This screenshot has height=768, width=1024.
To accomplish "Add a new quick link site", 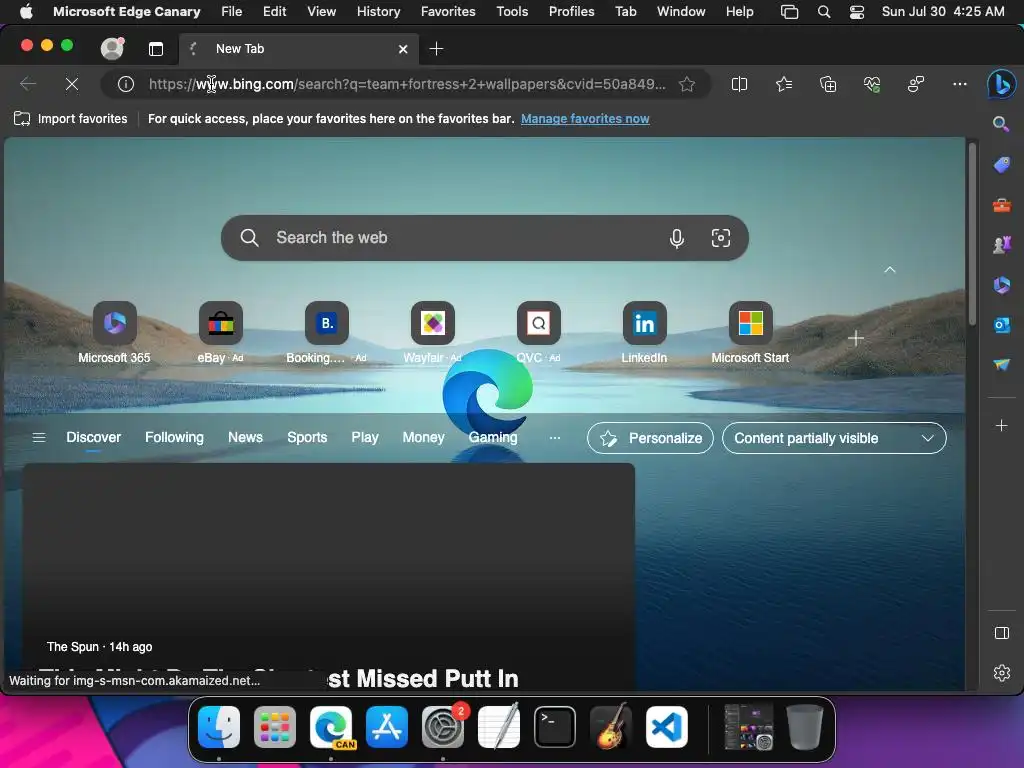I will click(856, 338).
